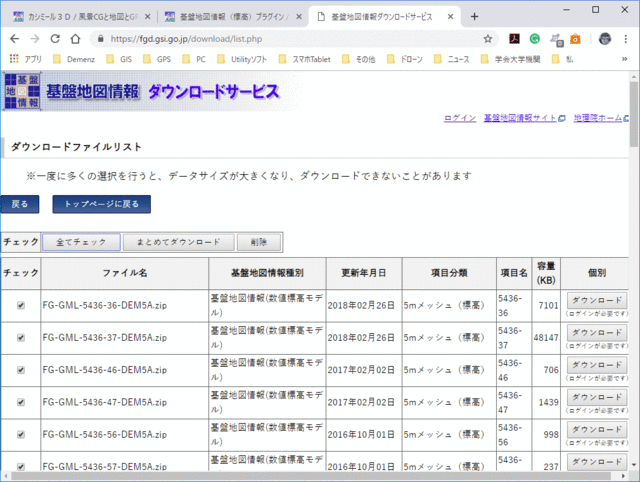This screenshot has height=482, width=640.
Task: Download FG-GML-5436-37-DEM5A.zip individually
Action: [597, 333]
